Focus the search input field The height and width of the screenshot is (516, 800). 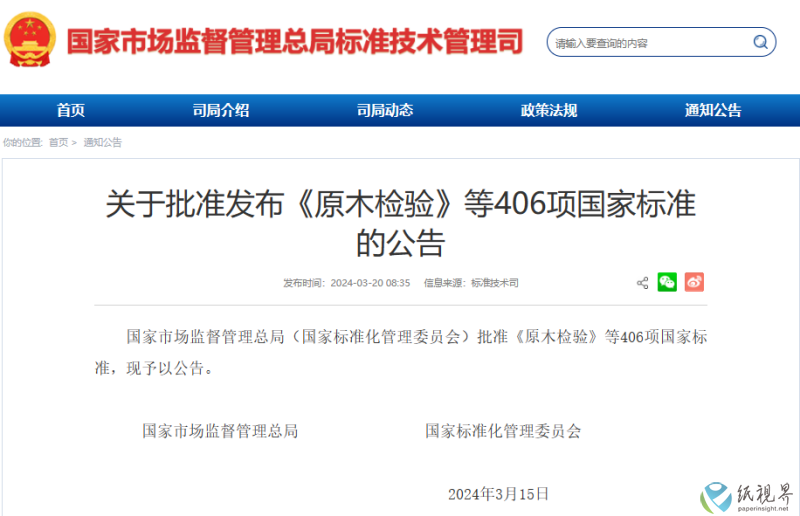pyautogui.click(x=661, y=42)
